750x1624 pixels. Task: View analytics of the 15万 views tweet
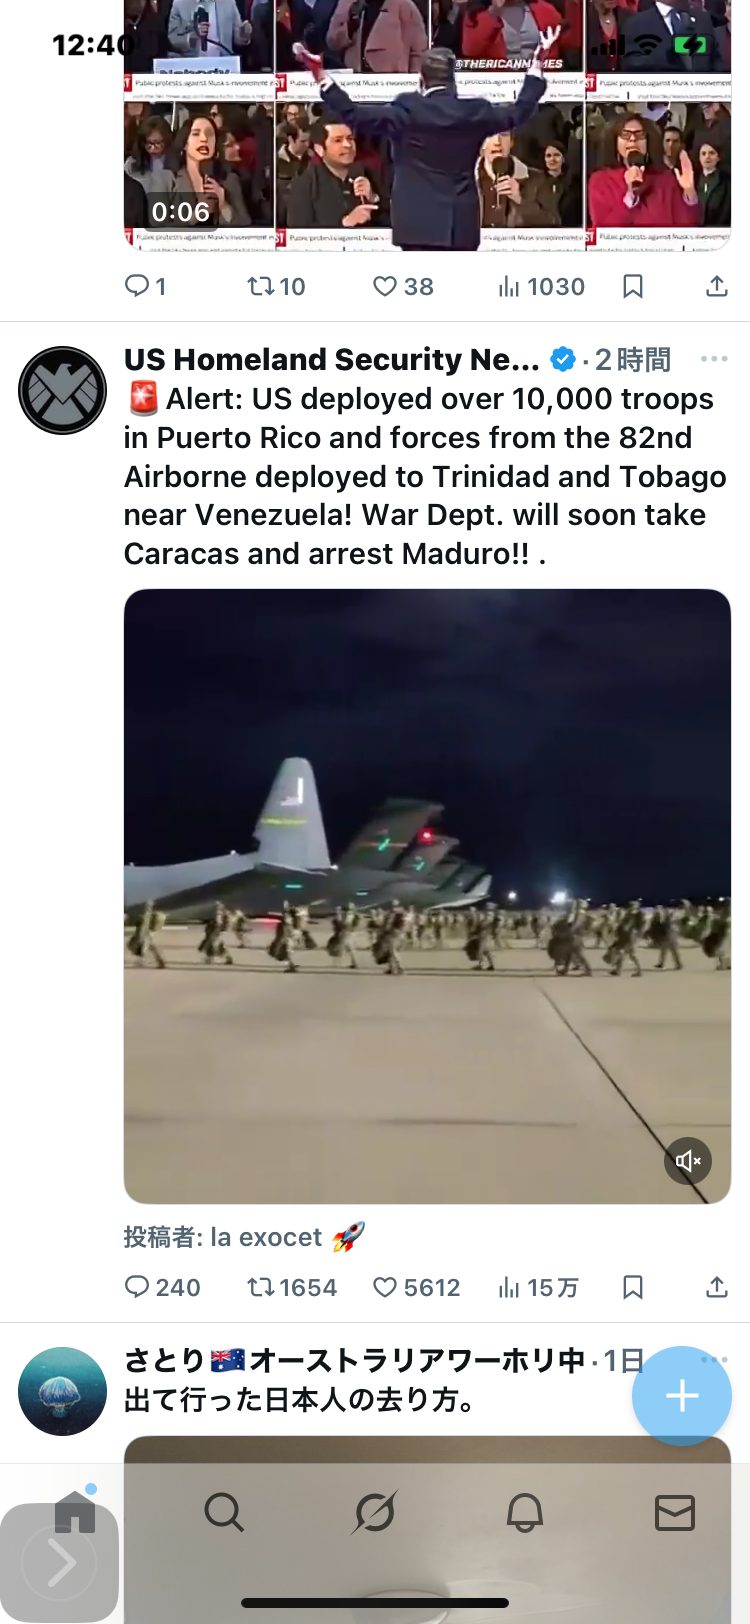tap(539, 1287)
